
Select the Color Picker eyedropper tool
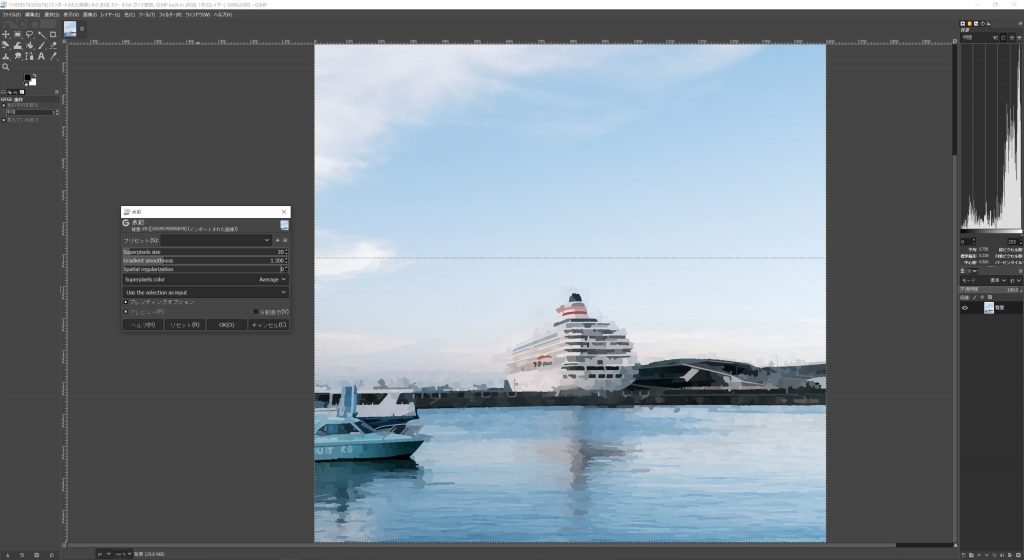coord(53,56)
